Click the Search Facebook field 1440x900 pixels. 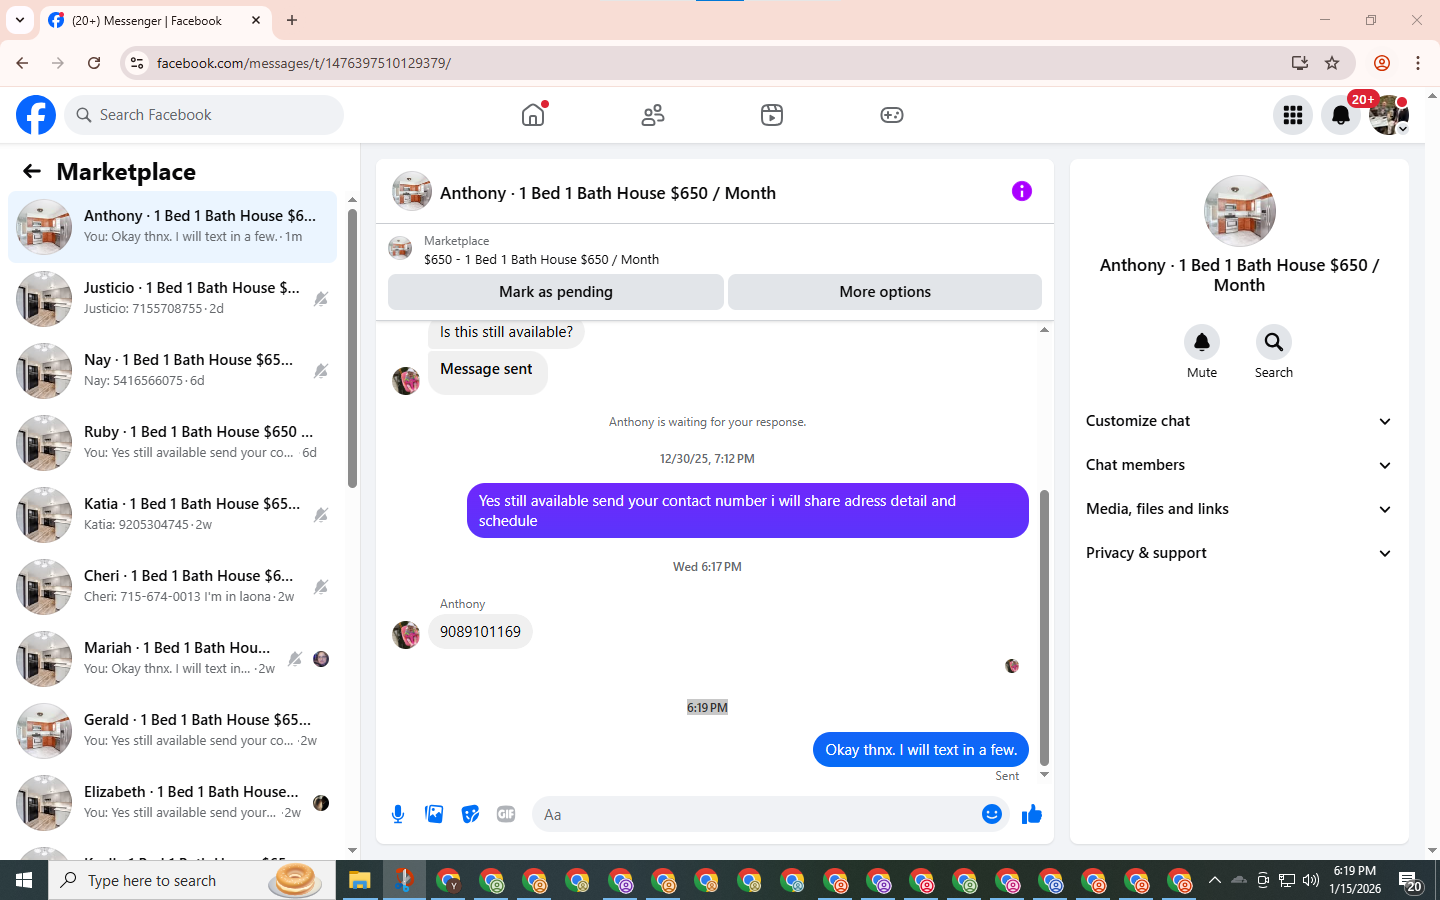pos(204,115)
